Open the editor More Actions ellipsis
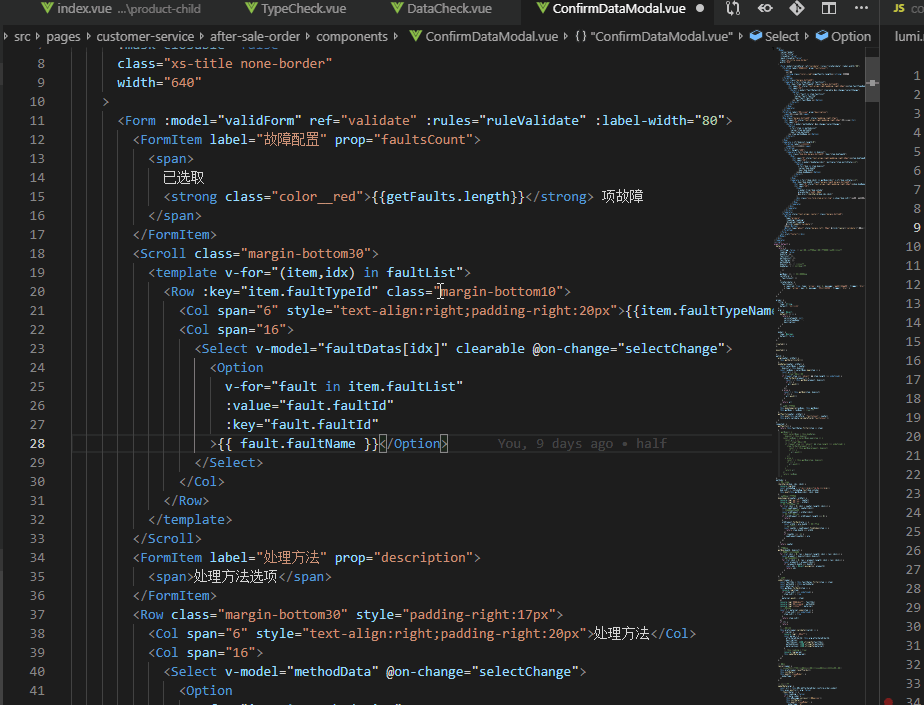The image size is (924, 705). (861, 8)
